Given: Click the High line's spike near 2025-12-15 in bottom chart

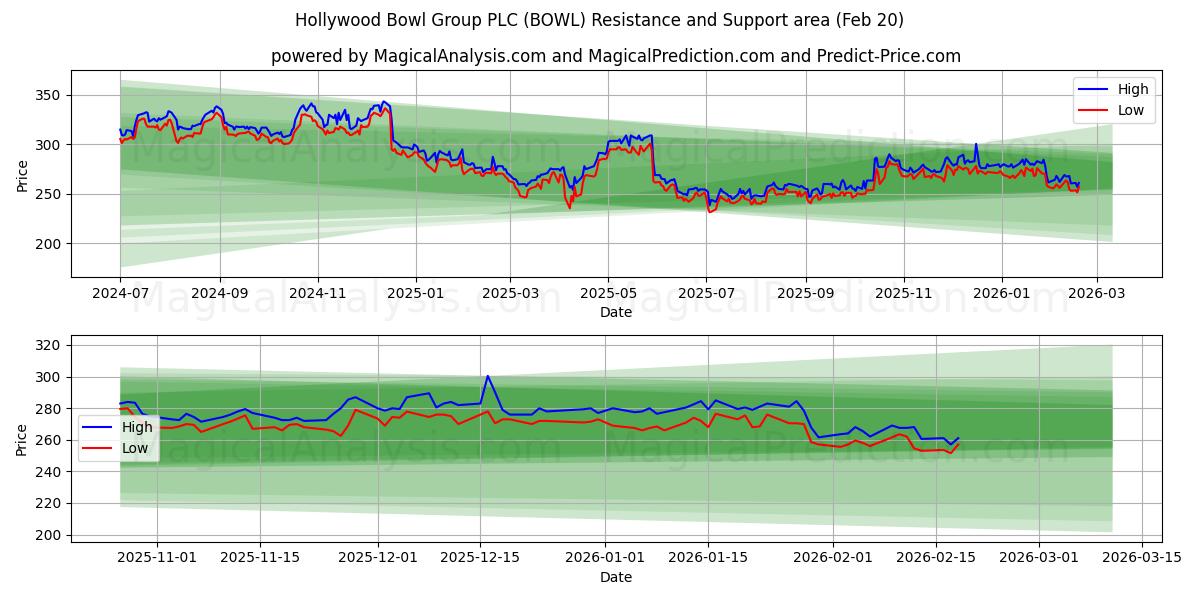Looking at the screenshot, I should click(x=487, y=377).
